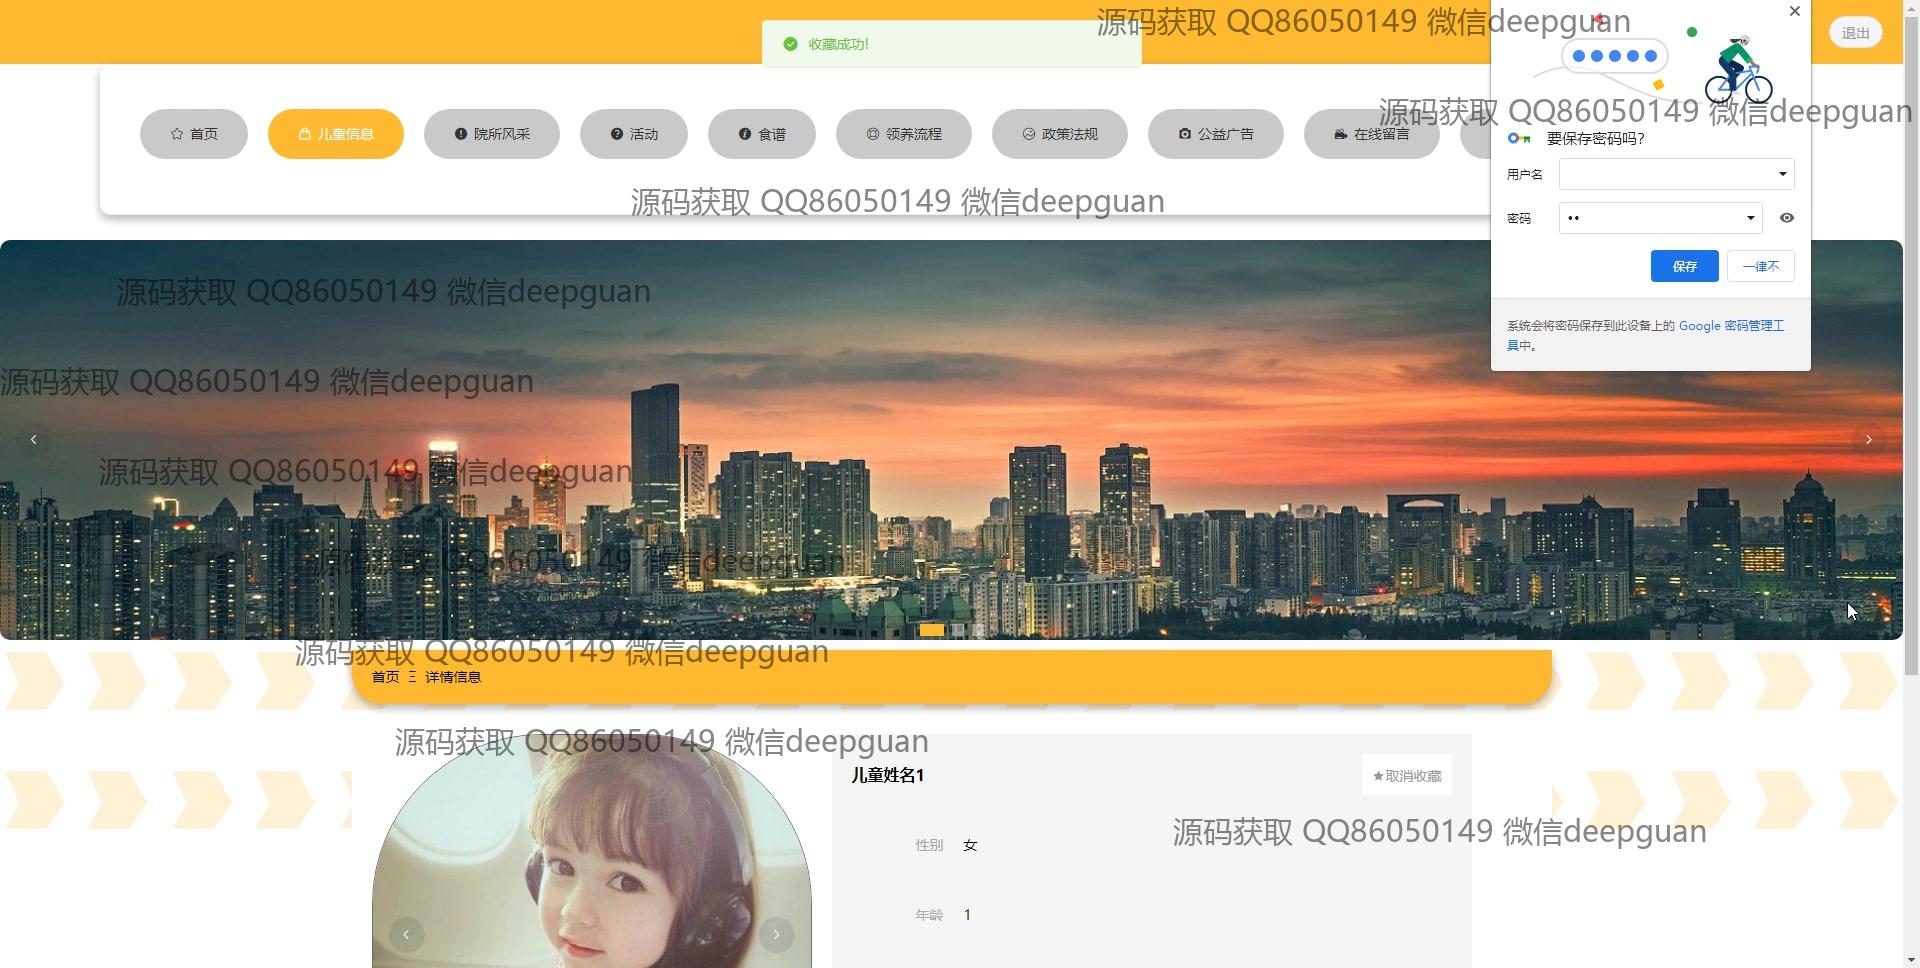Click the 性别 label

coord(929,846)
